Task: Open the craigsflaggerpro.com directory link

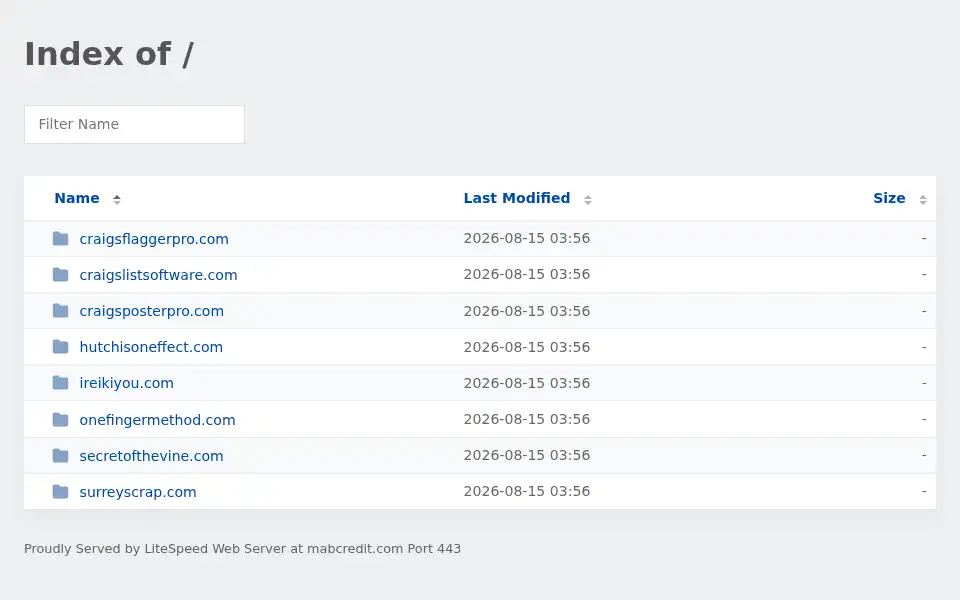Action: click(x=154, y=239)
